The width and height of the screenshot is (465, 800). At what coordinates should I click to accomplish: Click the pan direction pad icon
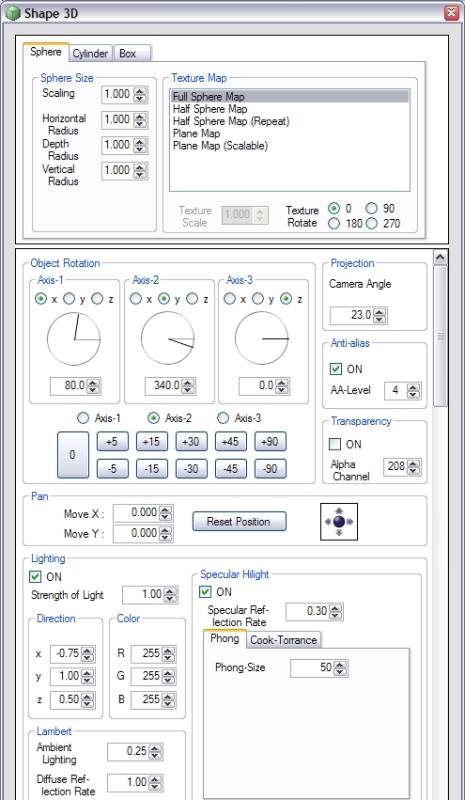pyautogui.click(x=339, y=521)
